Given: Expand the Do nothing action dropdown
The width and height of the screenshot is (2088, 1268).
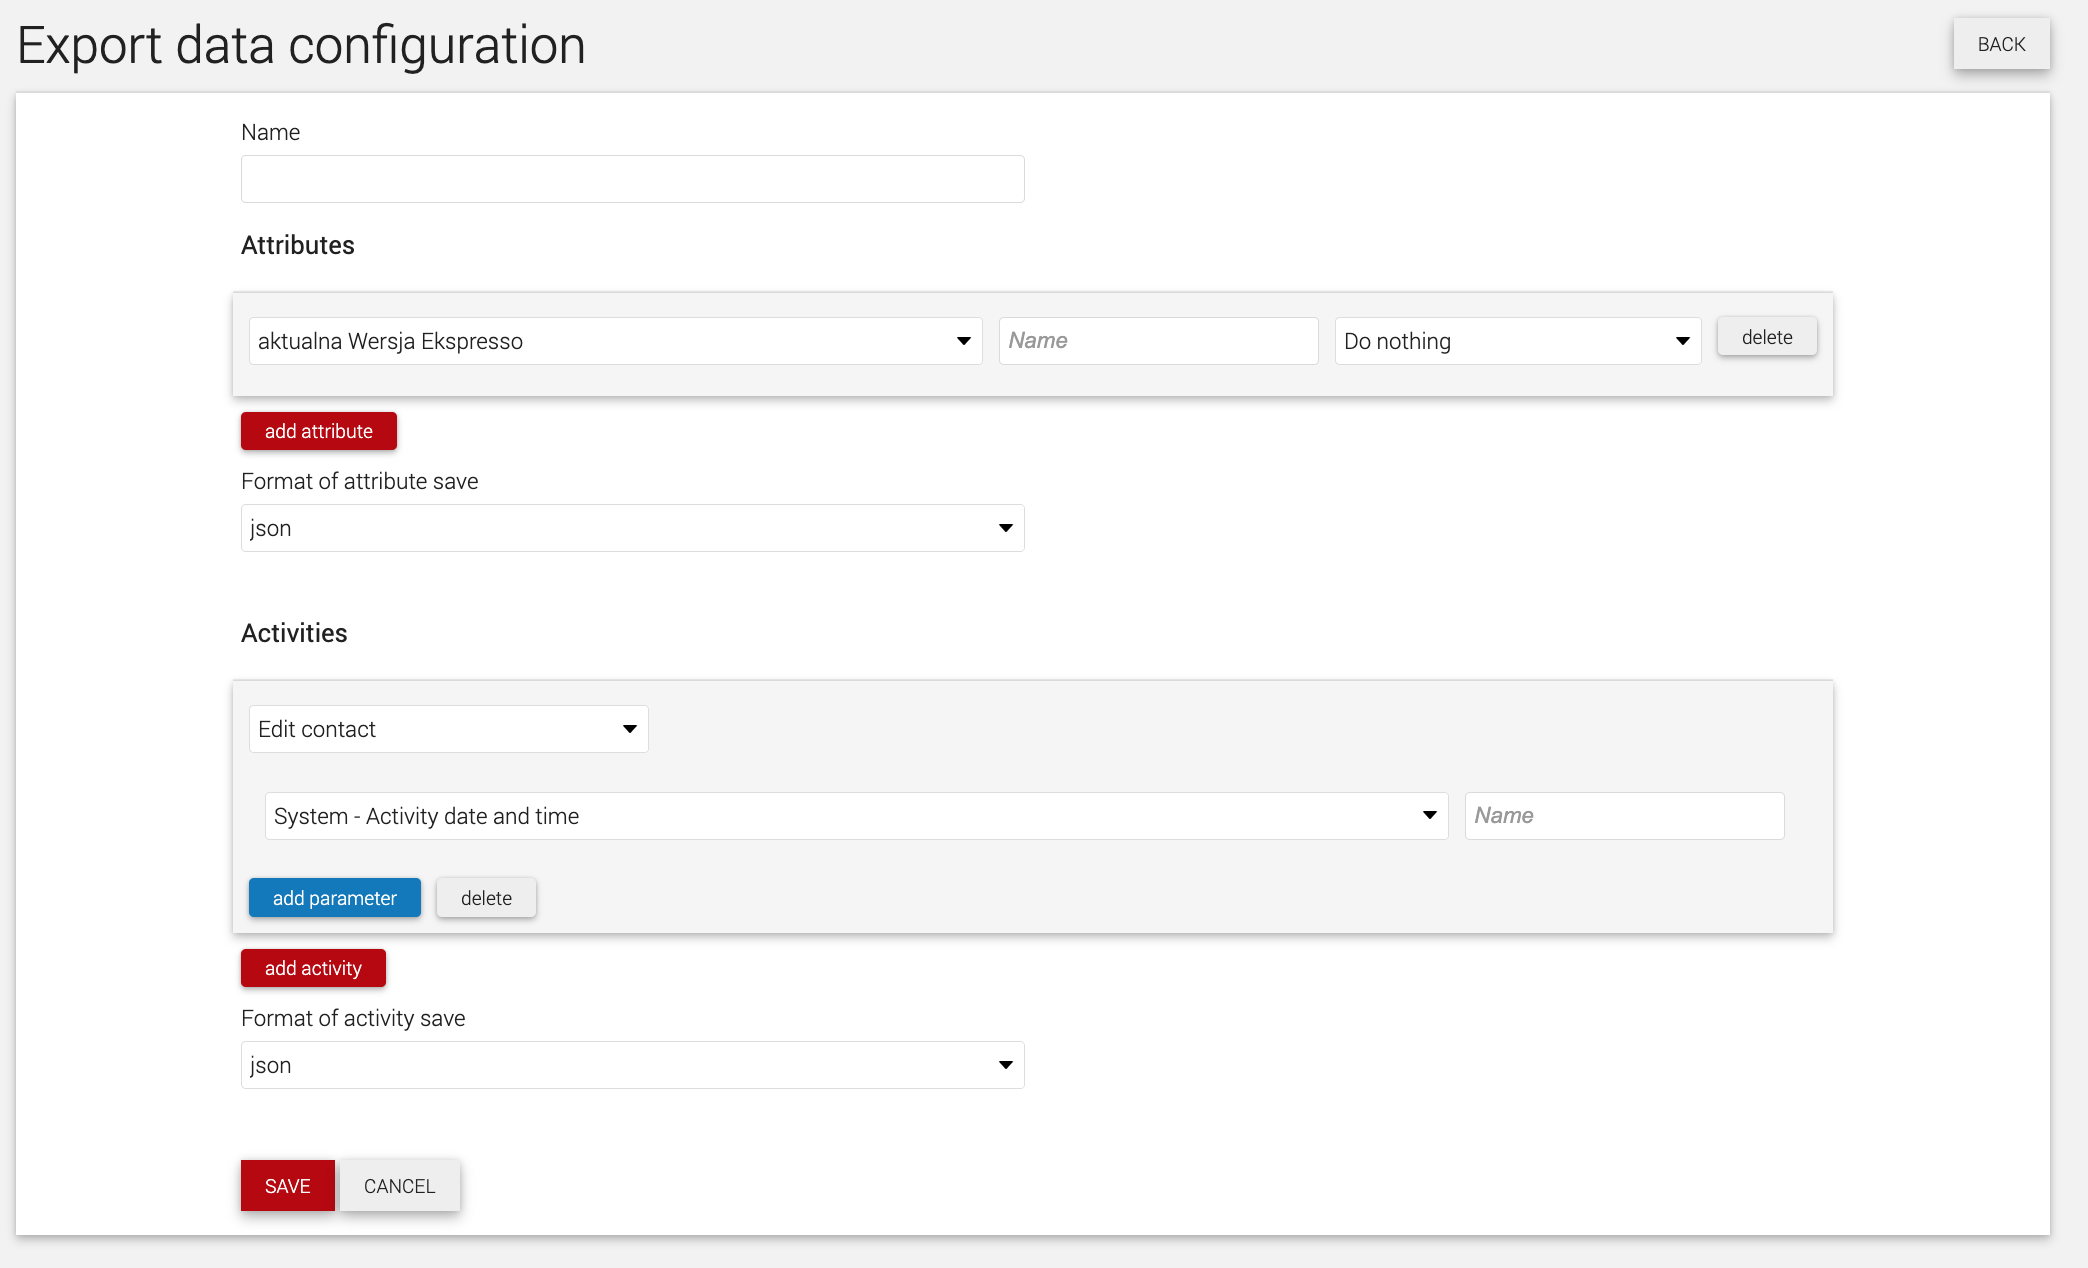Looking at the screenshot, I should coord(1517,341).
